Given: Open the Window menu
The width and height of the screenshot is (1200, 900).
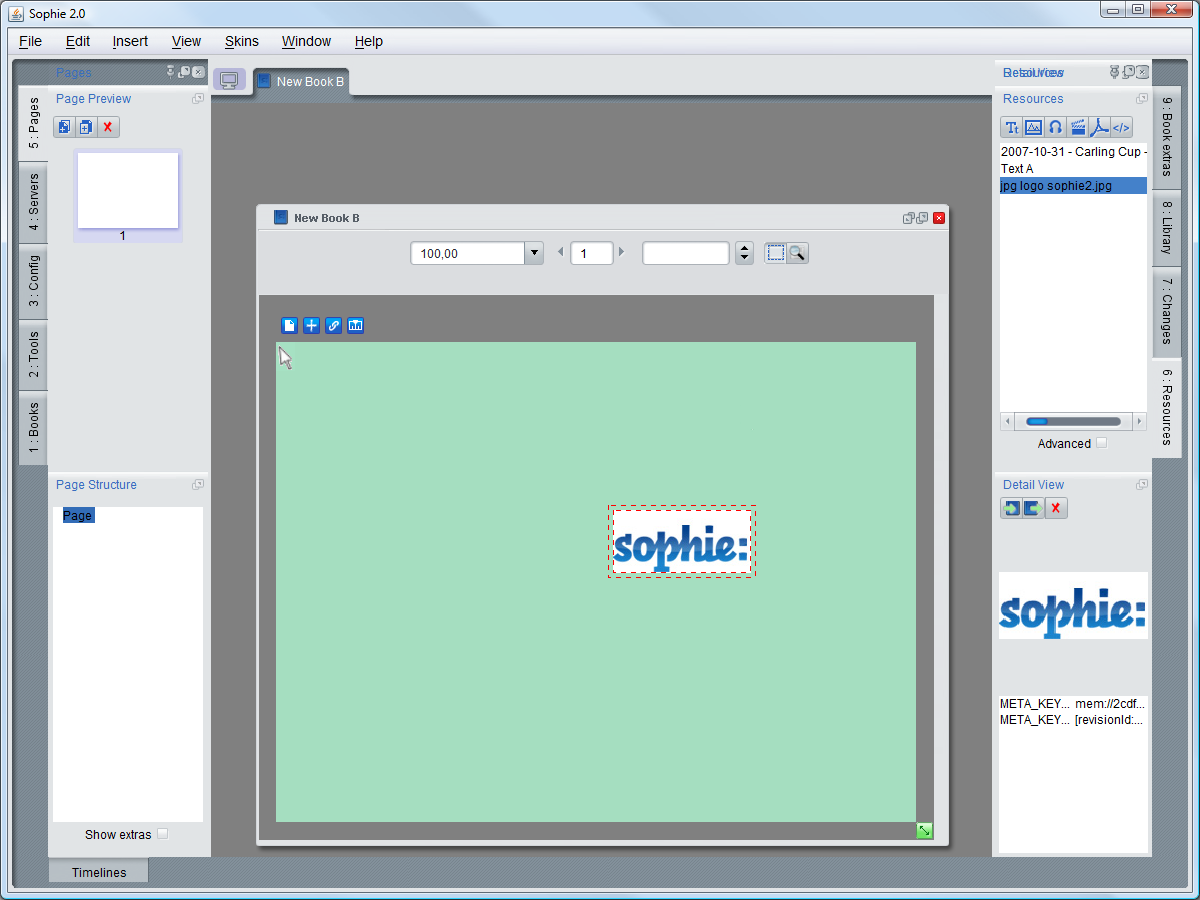Looking at the screenshot, I should coord(306,41).
